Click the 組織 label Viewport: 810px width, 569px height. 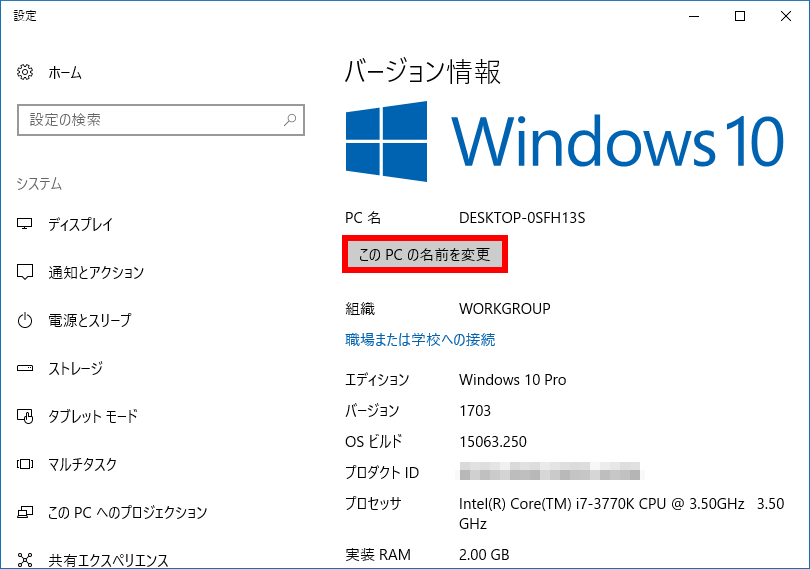[x=360, y=309]
